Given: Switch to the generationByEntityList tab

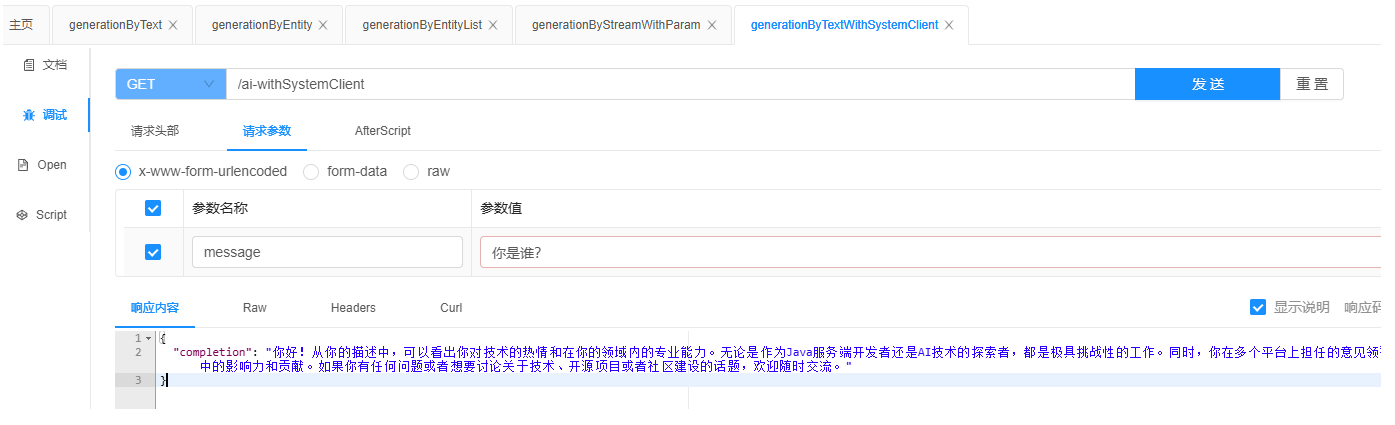Looking at the screenshot, I should [422, 25].
